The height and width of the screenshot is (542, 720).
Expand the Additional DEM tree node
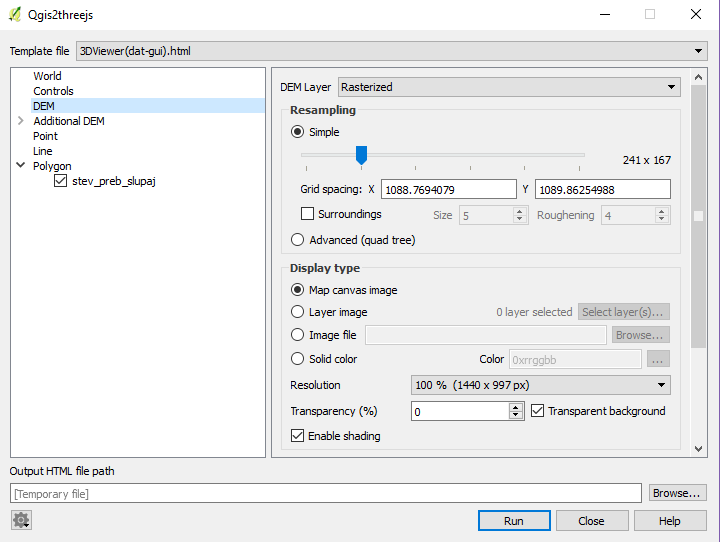21,121
